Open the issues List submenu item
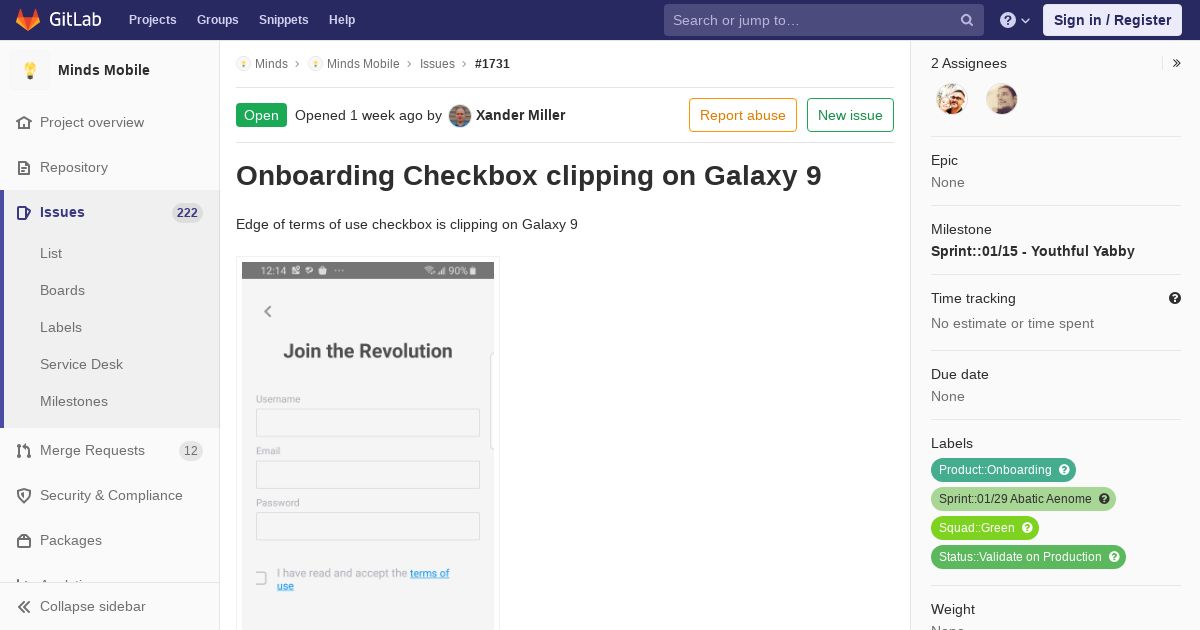Screen dimensions: 1200x630 point(51,253)
